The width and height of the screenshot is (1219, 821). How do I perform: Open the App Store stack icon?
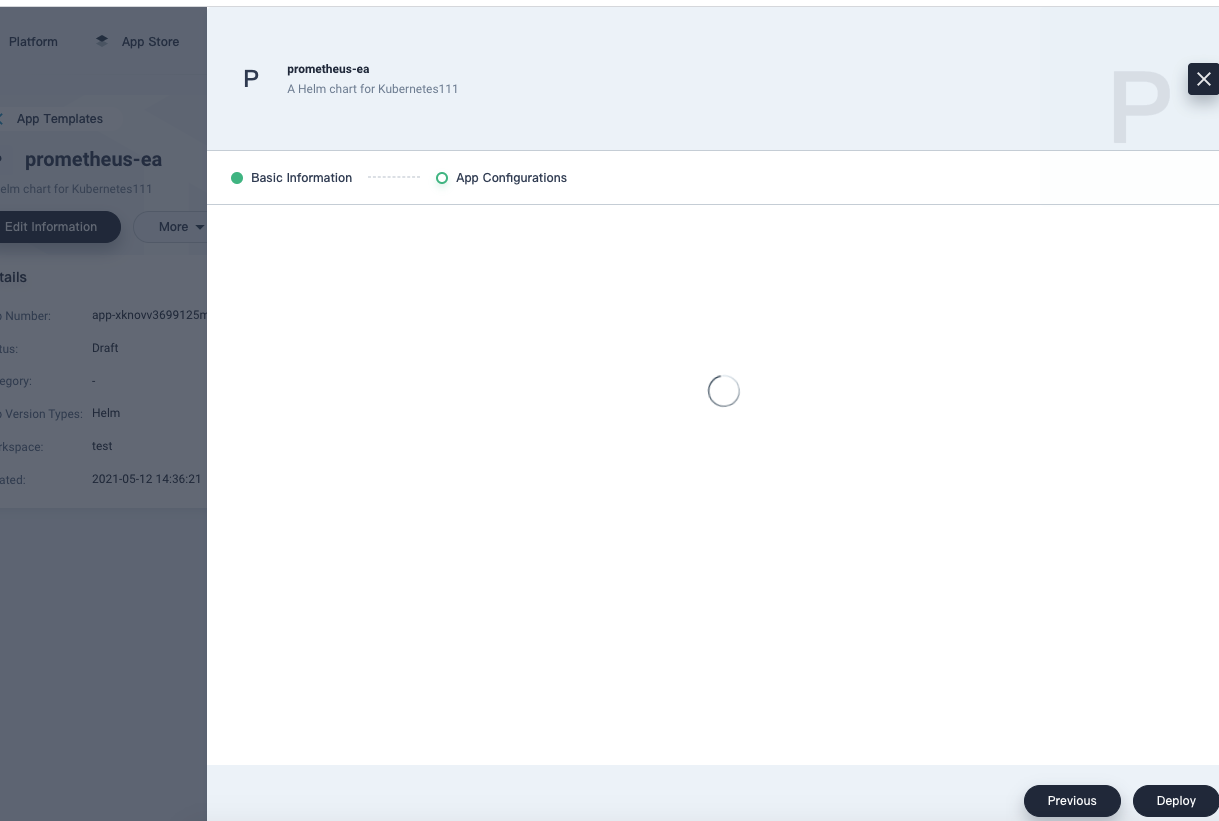pos(101,41)
